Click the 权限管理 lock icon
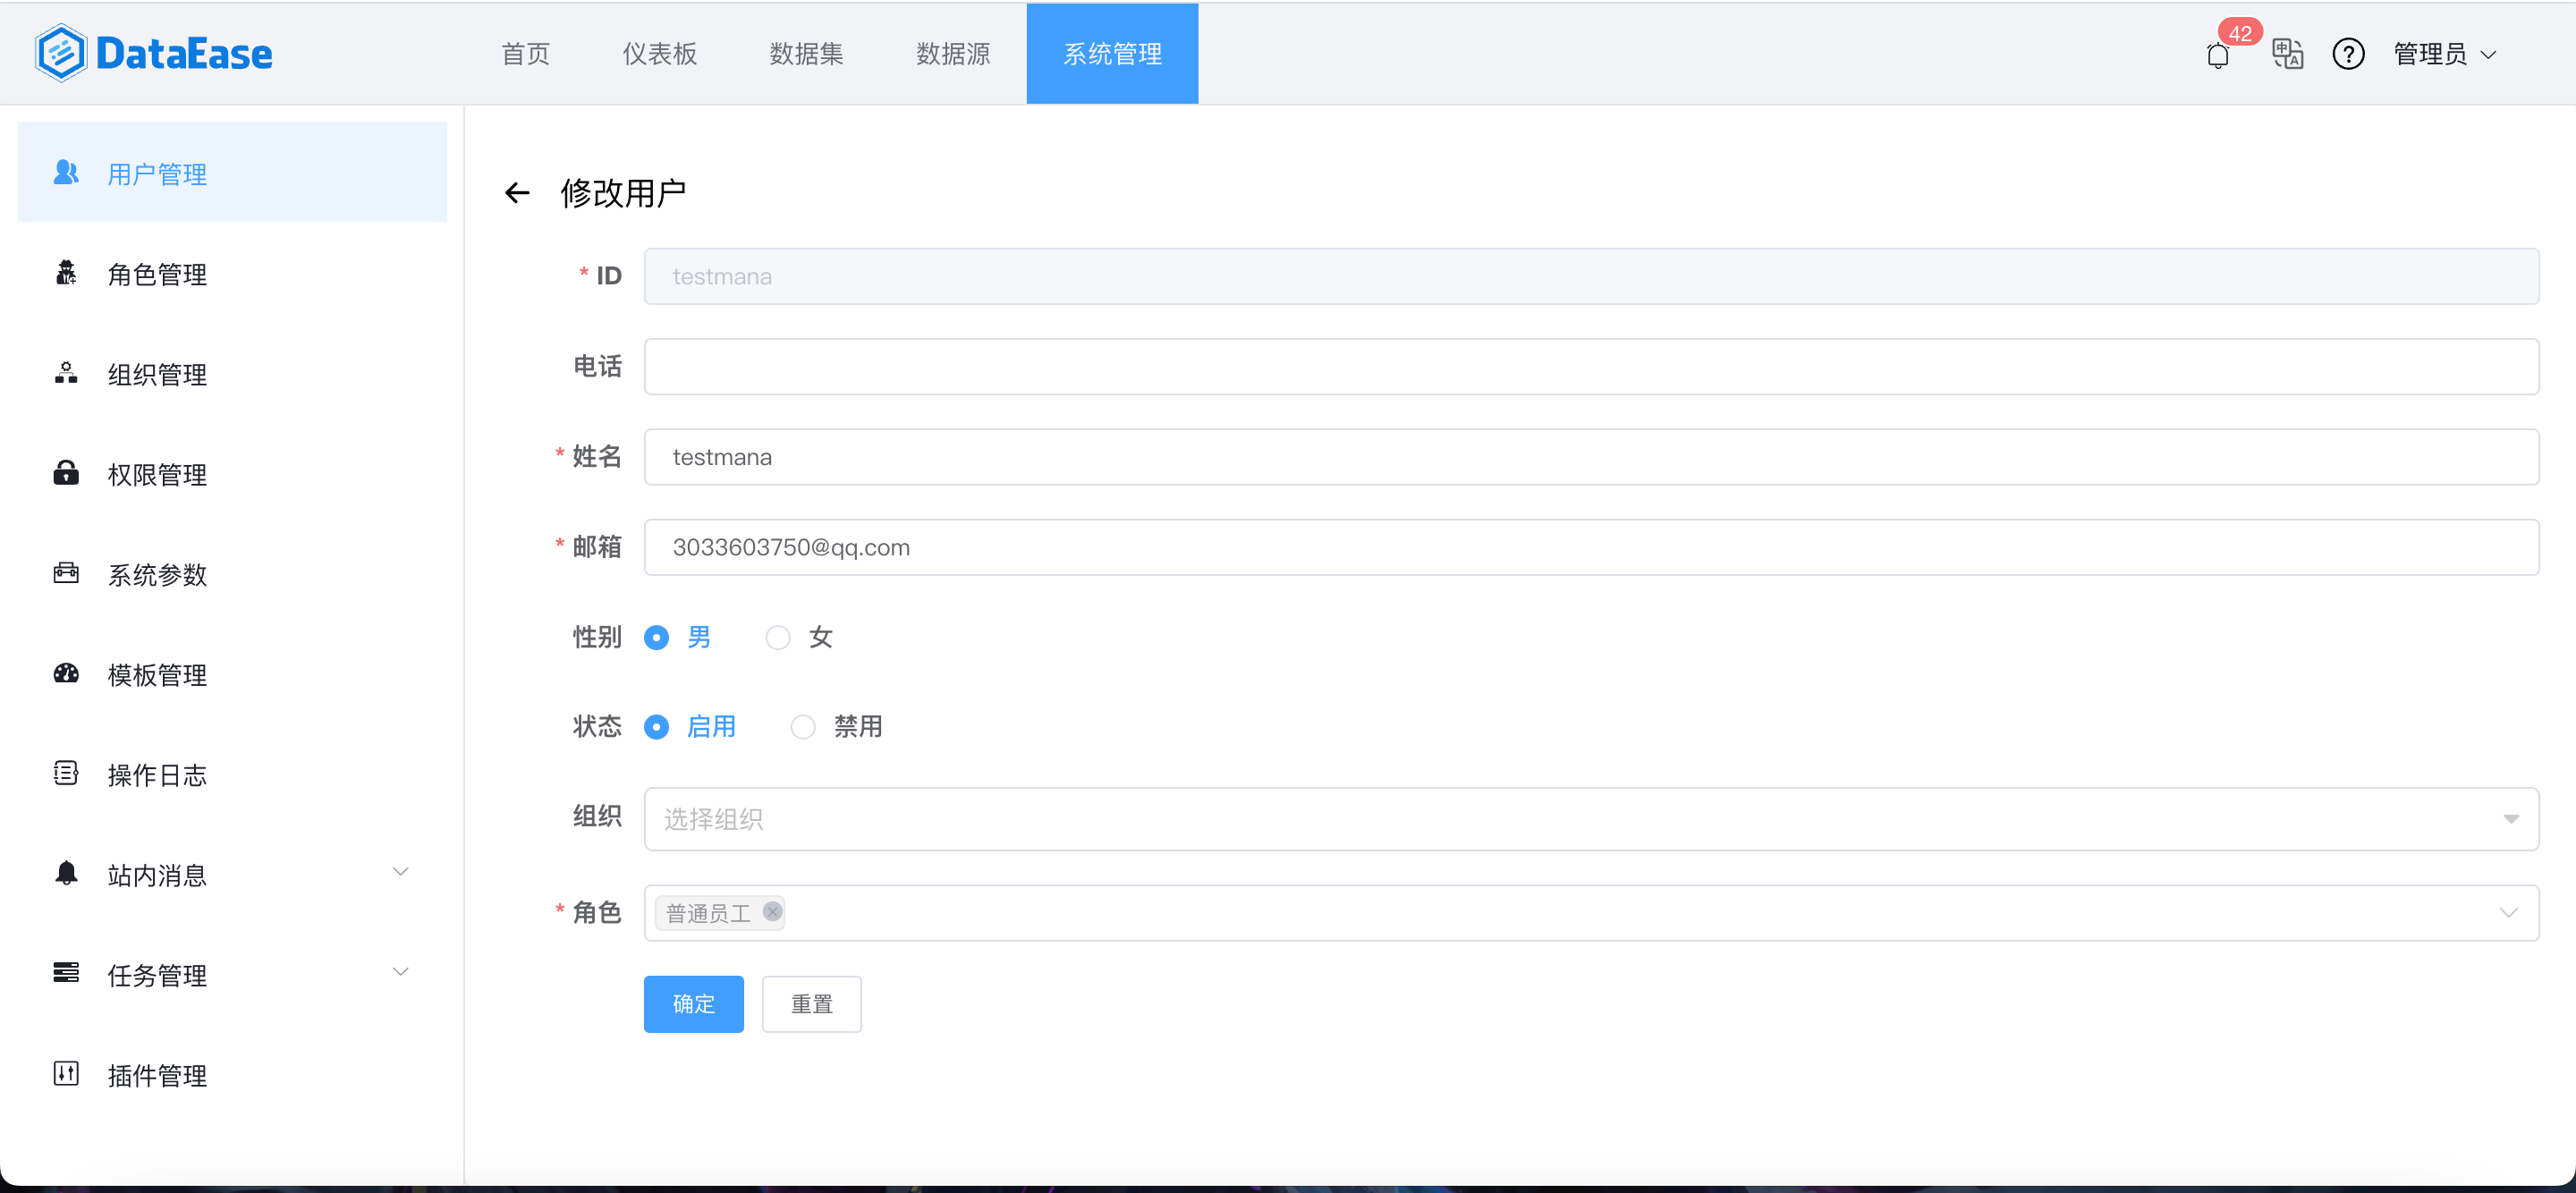The height and width of the screenshot is (1193, 2576). pos(66,473)
